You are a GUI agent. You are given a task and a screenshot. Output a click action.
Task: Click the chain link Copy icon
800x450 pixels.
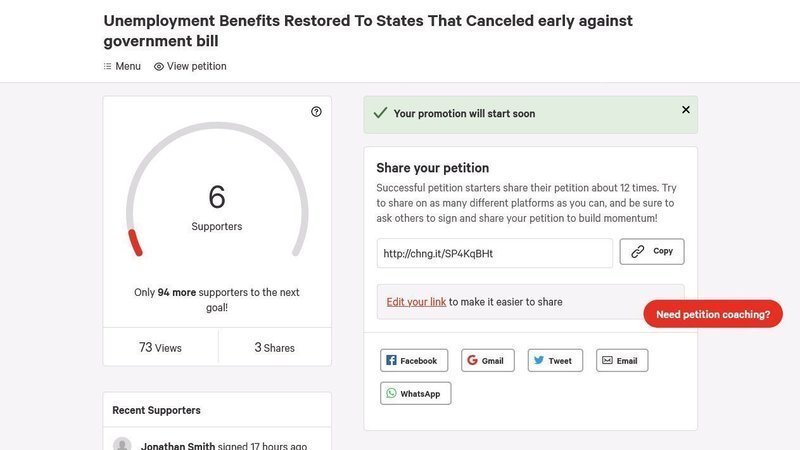638,252
